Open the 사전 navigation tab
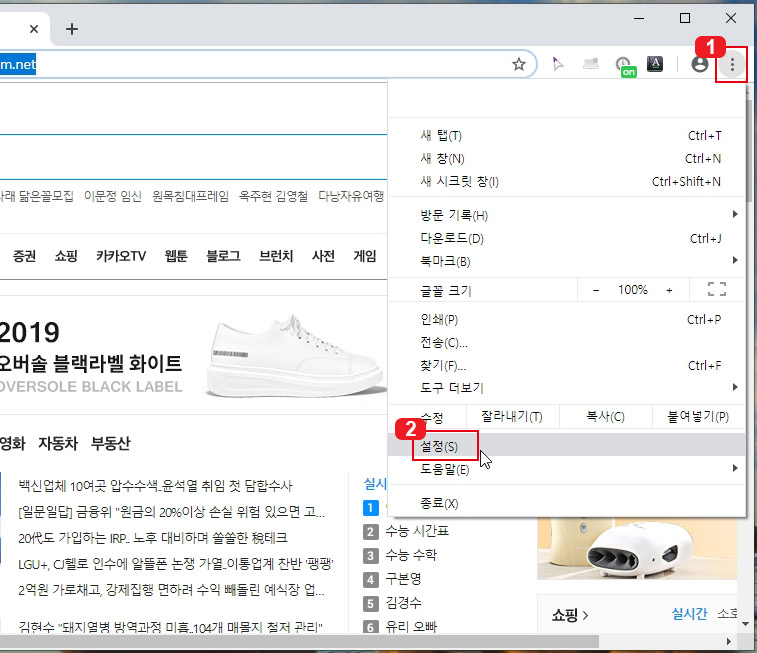 (x=323, y=256)
